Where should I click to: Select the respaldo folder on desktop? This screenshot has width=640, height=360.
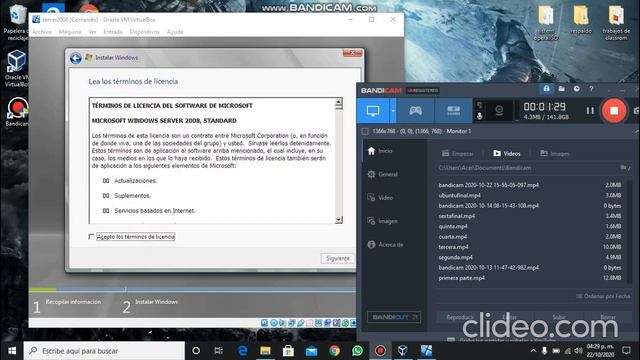(x=581, y=20)
